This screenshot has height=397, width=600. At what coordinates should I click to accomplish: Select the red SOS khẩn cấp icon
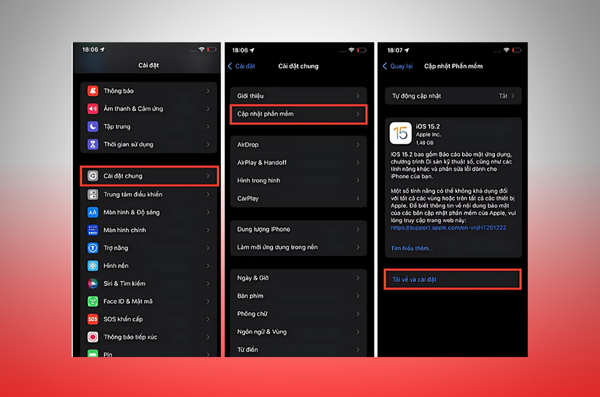(93, 319)
